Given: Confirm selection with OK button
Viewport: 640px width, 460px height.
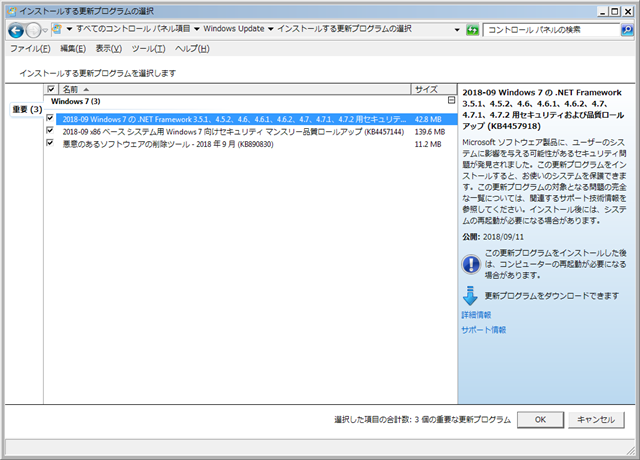Looking at the screenshot, I should click(540, 420).
